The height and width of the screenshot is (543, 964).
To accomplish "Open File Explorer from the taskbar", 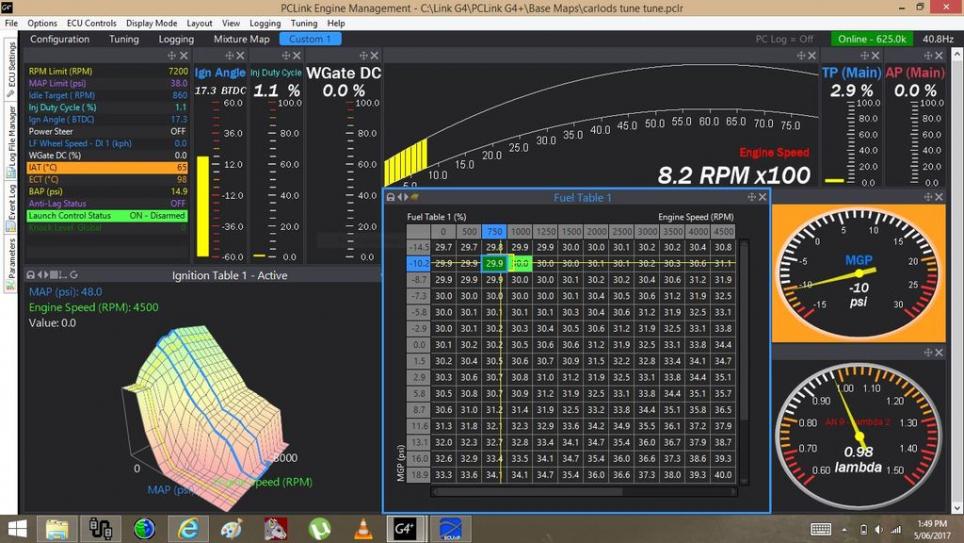I will [x=57, y=529].
